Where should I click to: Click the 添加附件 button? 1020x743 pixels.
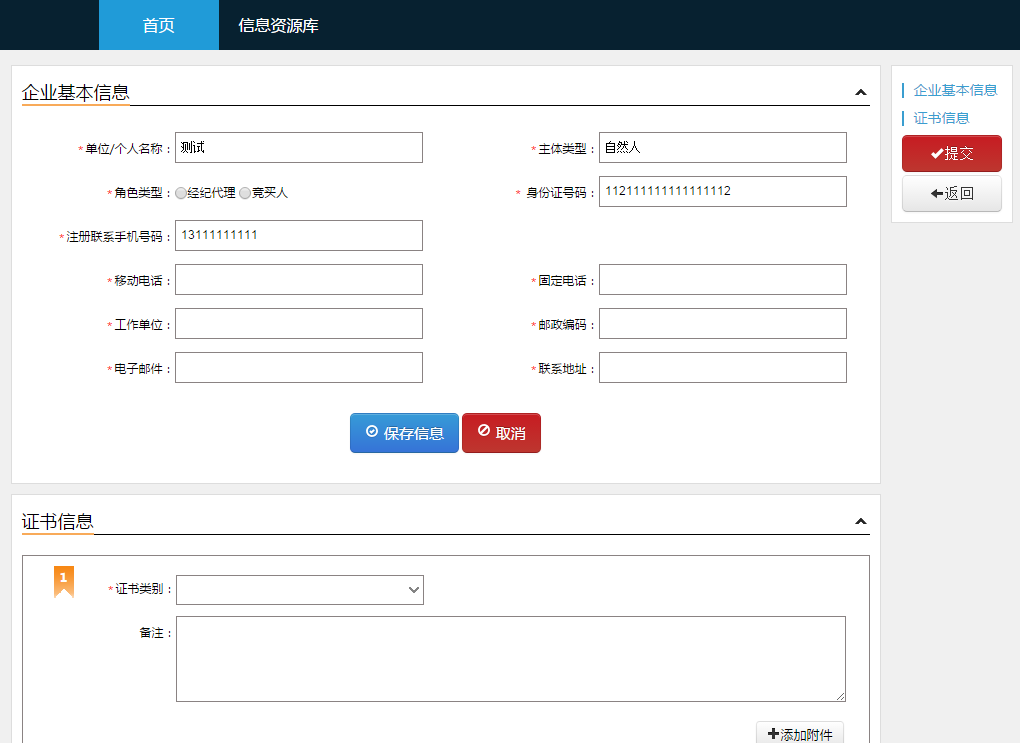800,734
